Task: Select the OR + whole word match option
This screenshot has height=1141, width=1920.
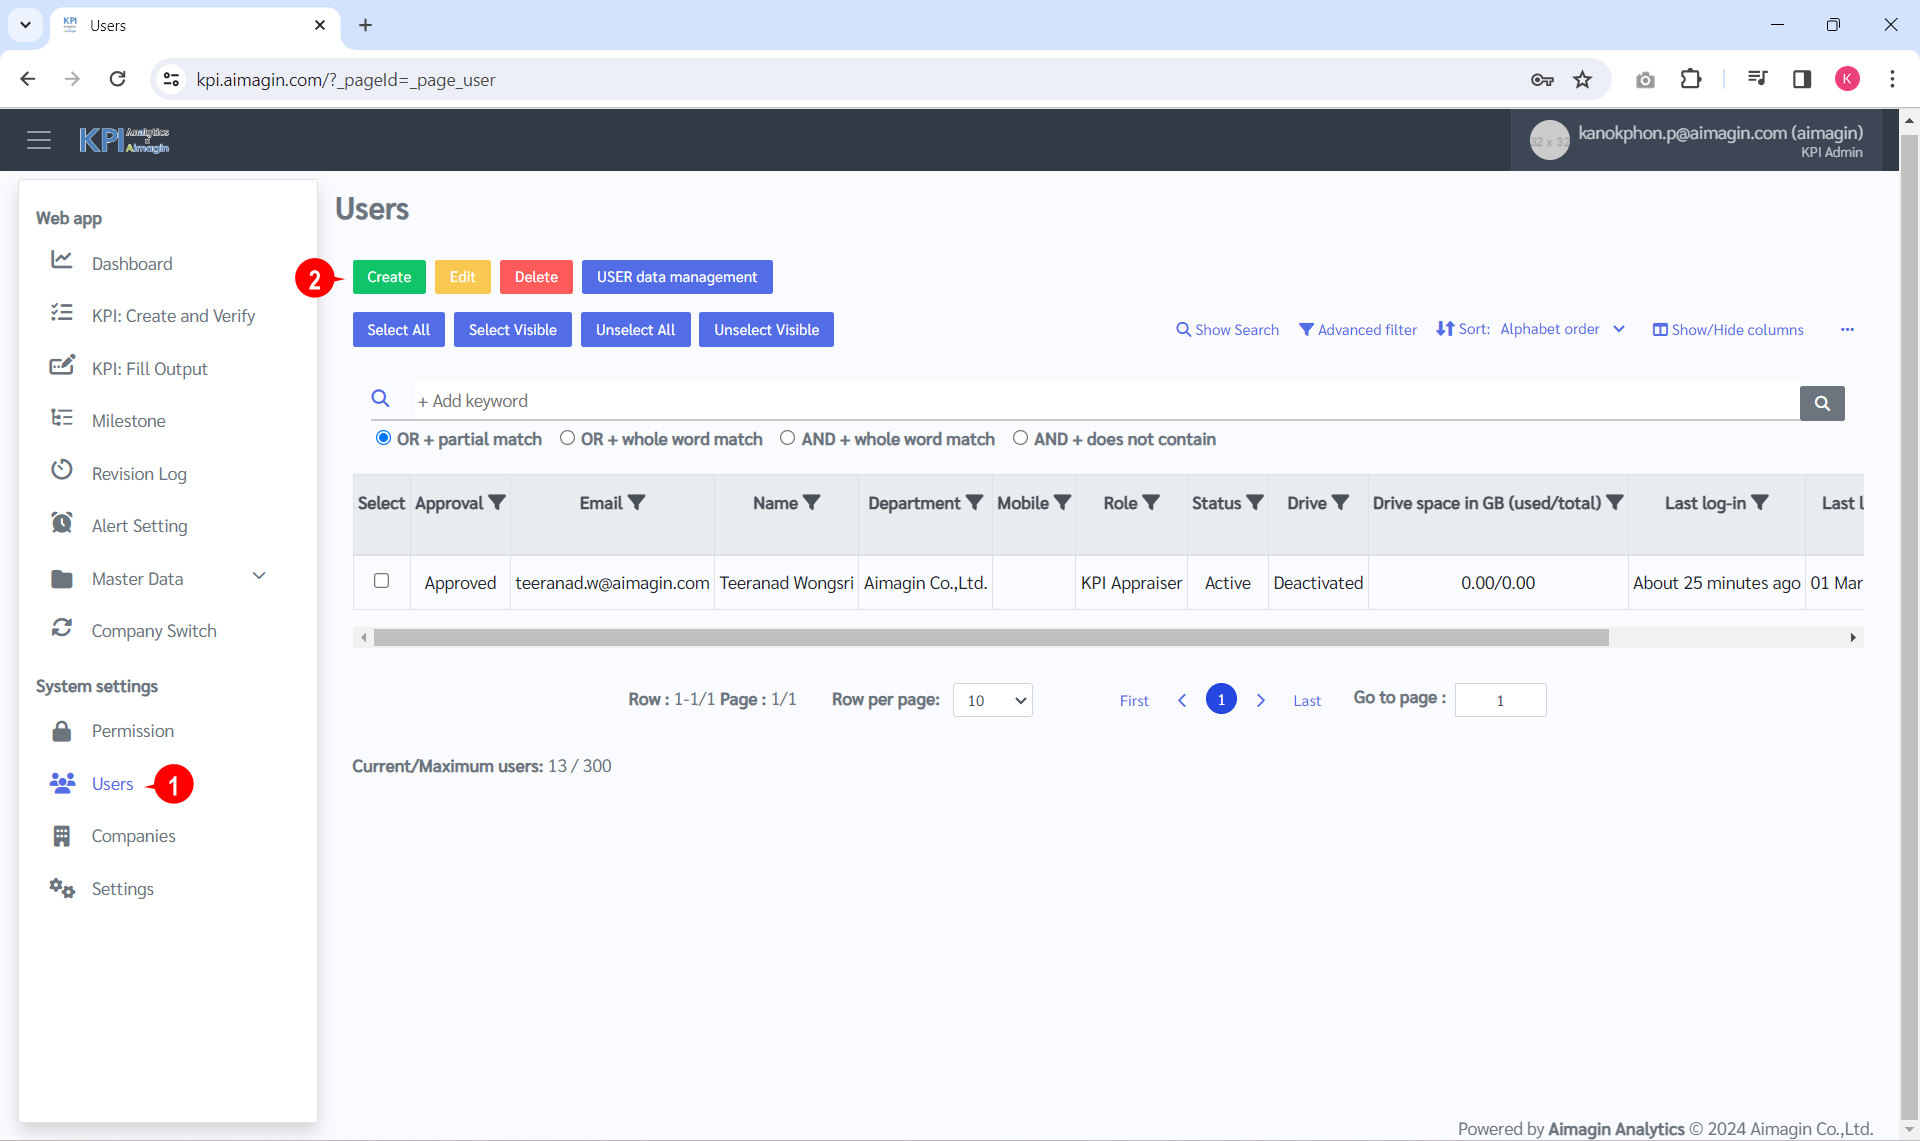Action: [x=567, y=438]
